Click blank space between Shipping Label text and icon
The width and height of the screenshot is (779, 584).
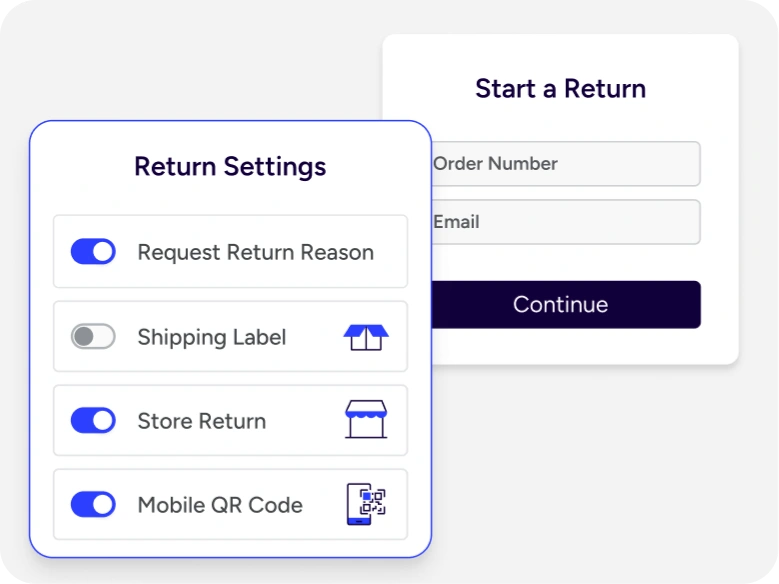coord(314,338)
